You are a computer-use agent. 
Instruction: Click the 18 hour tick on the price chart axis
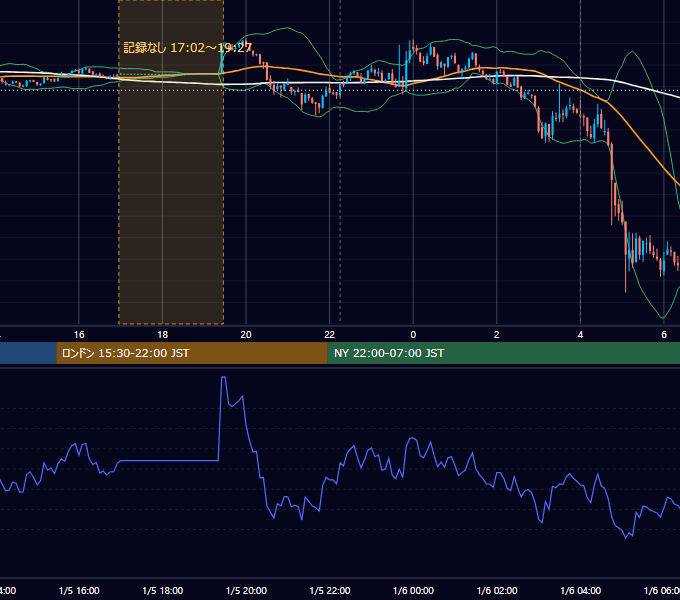(163, 335)
